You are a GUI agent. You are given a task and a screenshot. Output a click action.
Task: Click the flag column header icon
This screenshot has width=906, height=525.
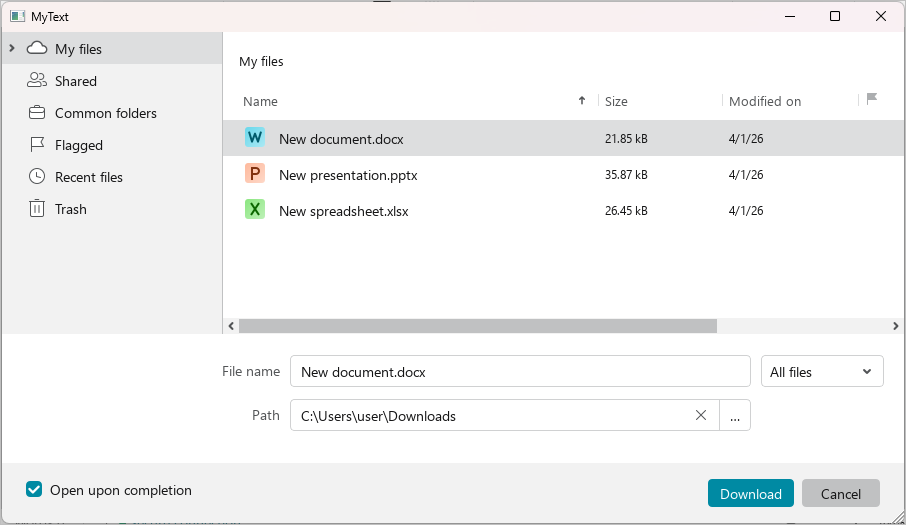tap(872, 99)
